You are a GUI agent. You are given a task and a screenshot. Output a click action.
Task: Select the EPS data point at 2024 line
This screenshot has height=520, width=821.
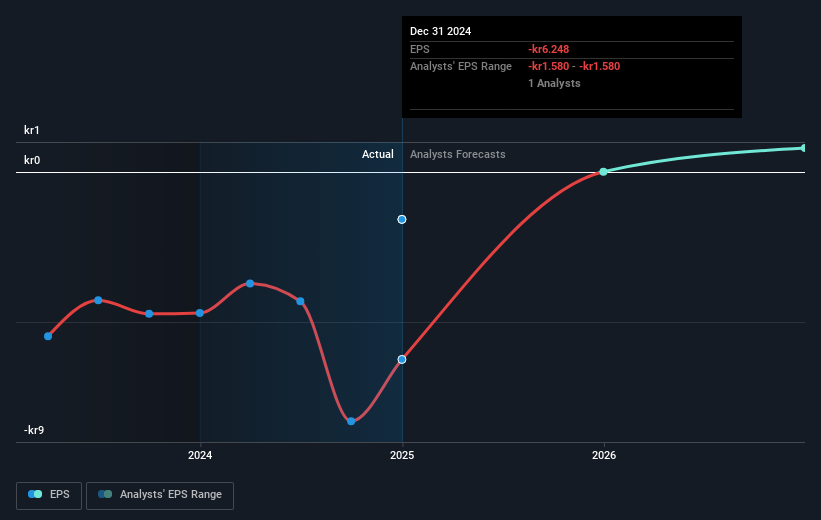(x=200, y=313)
